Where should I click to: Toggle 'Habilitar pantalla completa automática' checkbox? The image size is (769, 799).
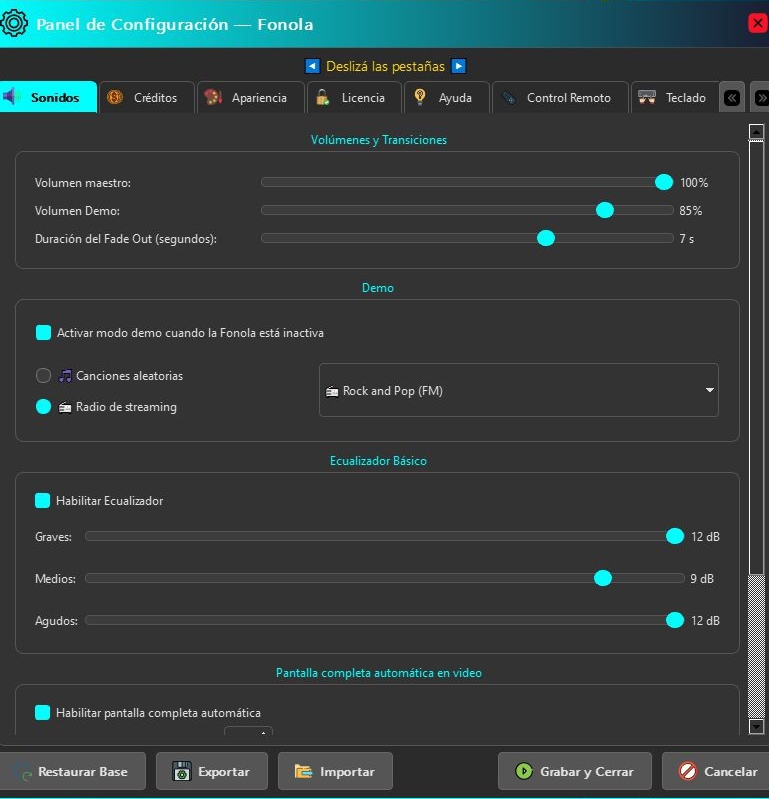pyautogui.click(x=42, y=712)
